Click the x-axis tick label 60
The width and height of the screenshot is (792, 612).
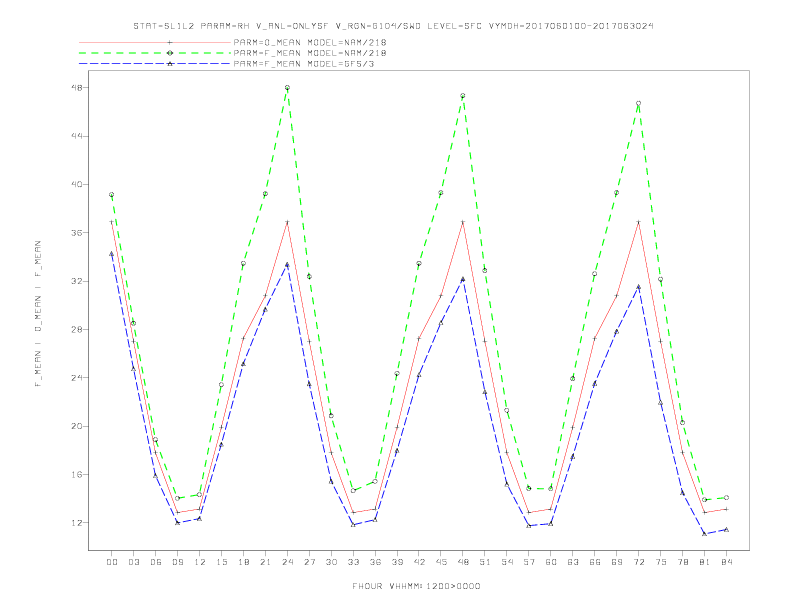pos(551,562)
